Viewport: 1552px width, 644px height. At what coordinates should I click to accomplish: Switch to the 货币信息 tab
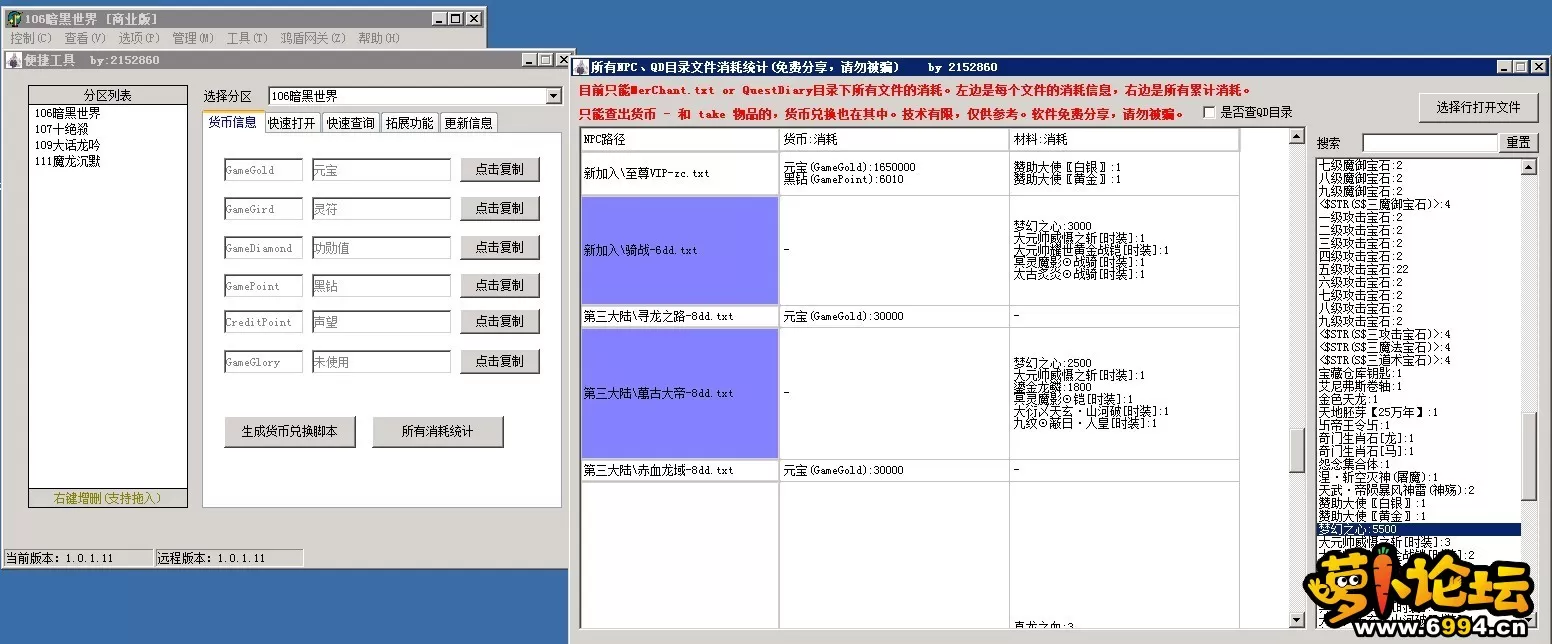[x=232, y=122]
